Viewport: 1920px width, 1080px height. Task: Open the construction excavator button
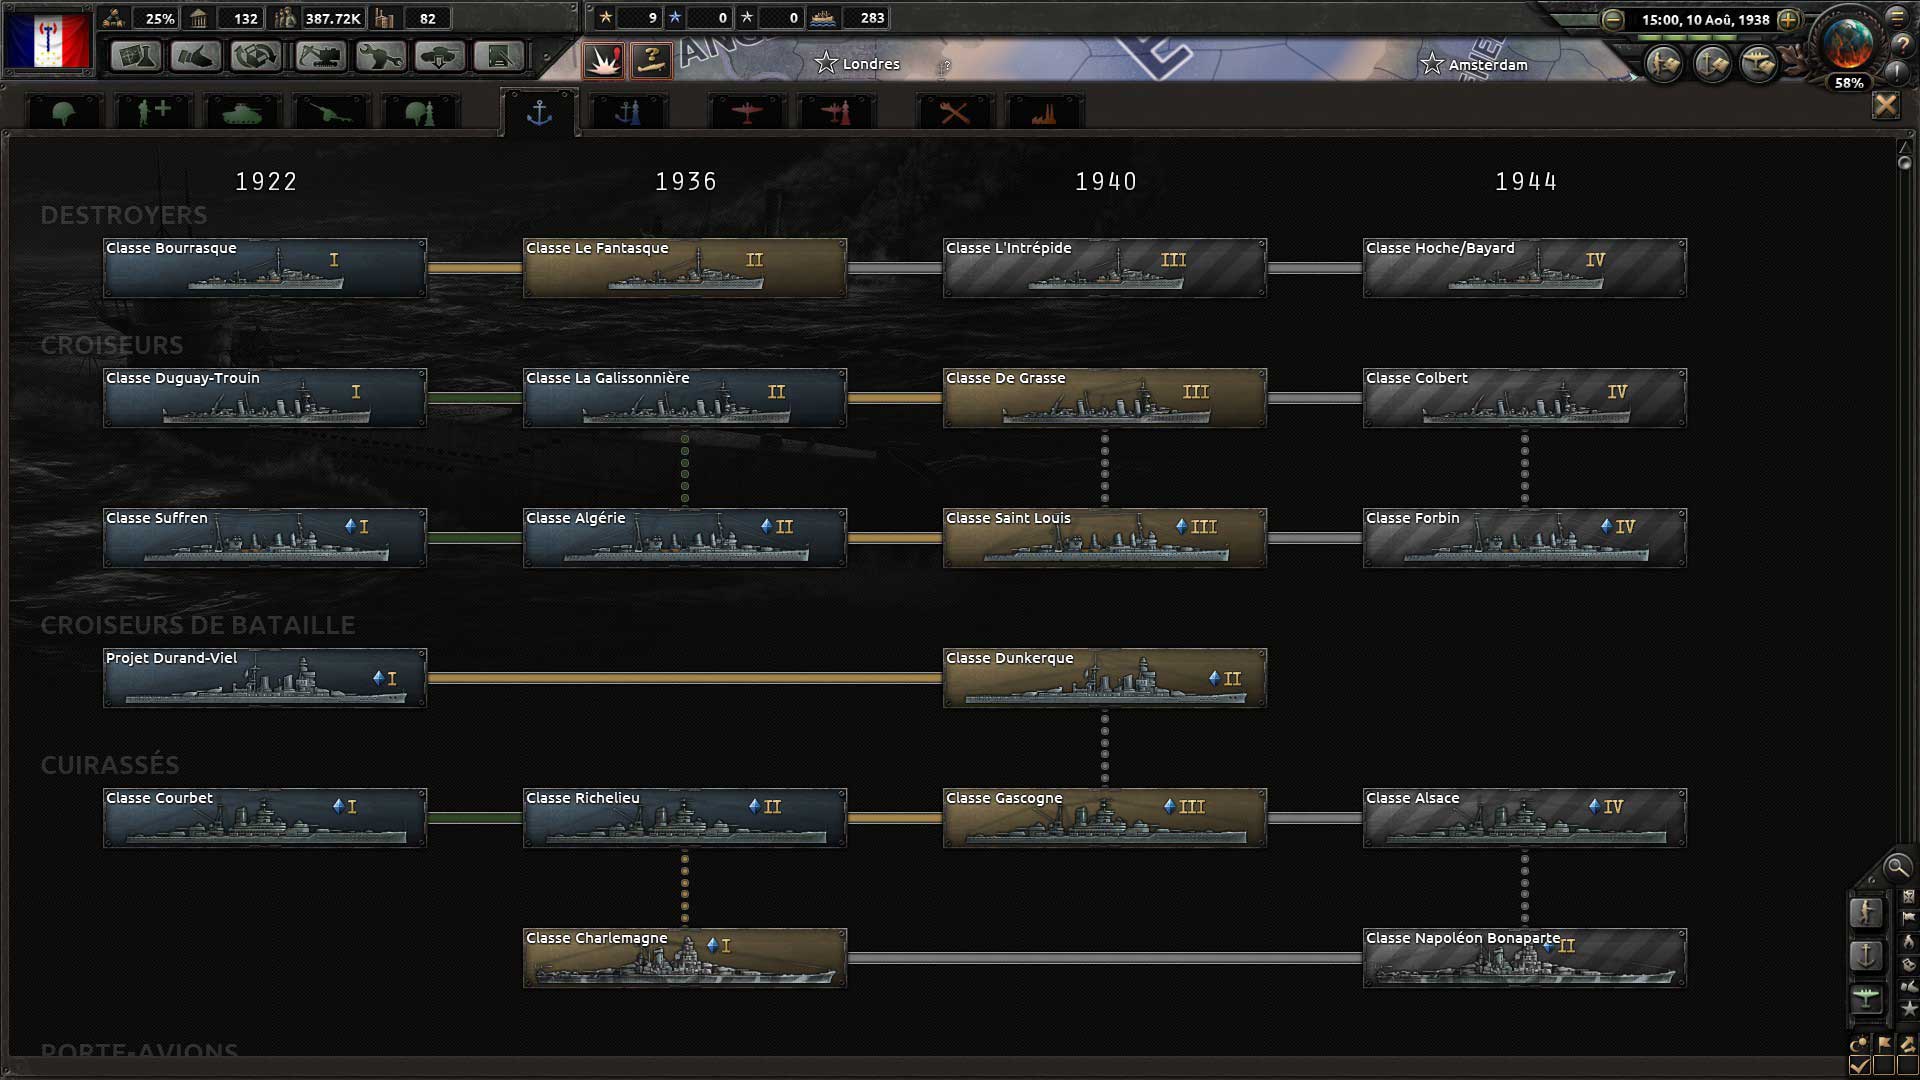click(320, 56)
